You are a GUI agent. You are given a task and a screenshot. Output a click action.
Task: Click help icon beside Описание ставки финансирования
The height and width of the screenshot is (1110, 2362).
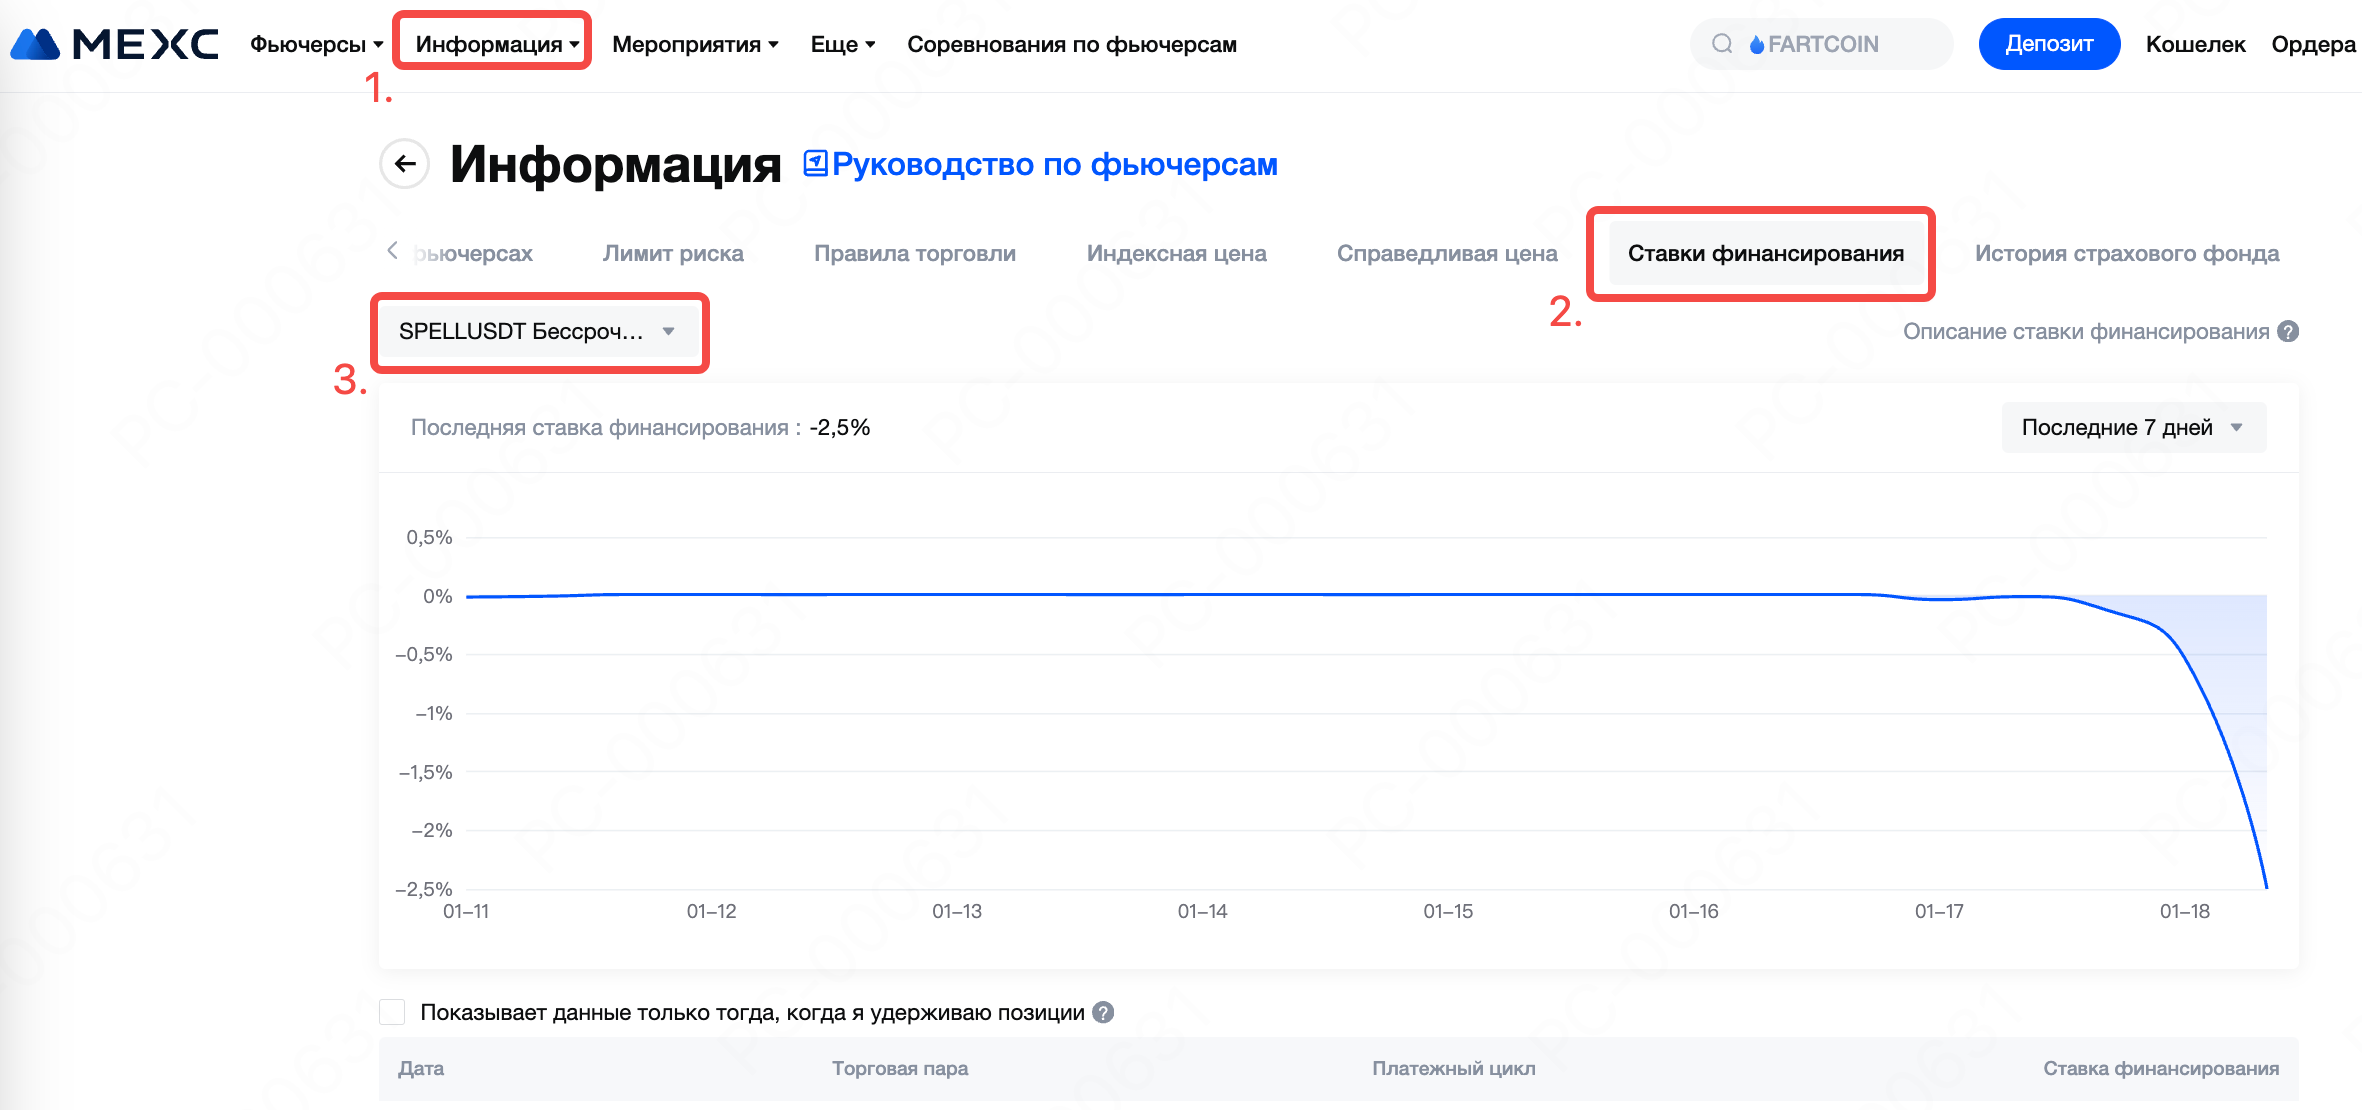tap(2288, 332)
